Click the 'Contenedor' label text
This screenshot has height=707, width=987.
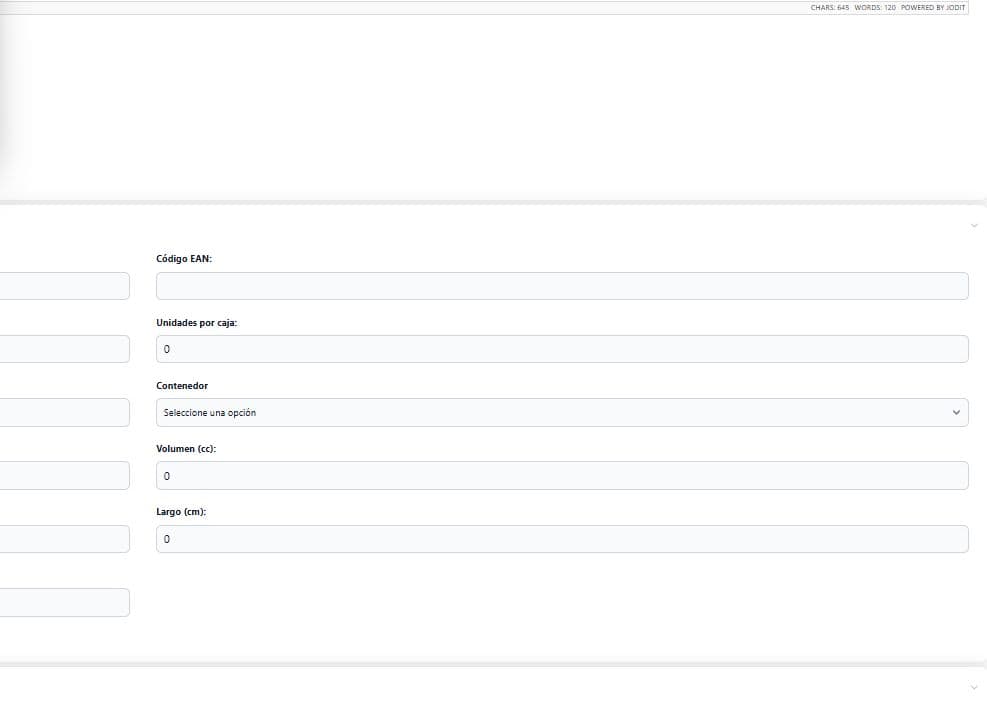coord(182,386)
